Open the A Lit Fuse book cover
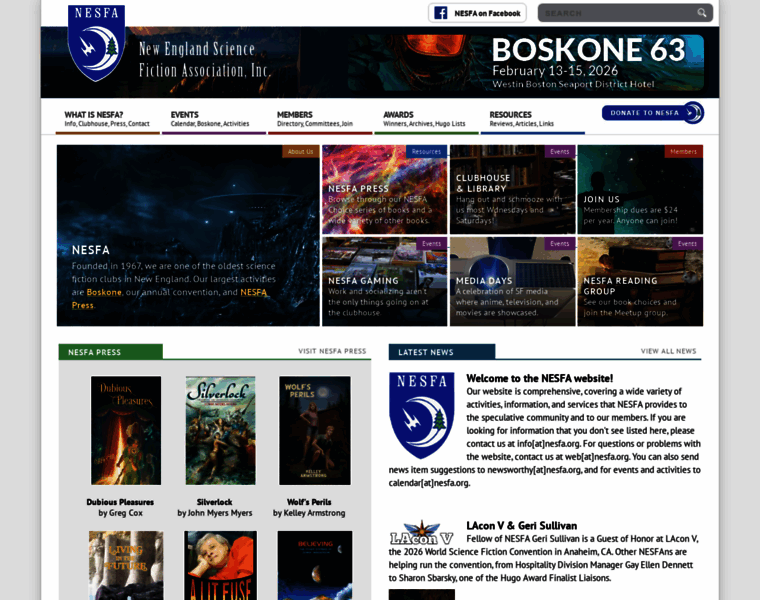Viewport: 760px width, 600px height. click(x=221, y=565)
